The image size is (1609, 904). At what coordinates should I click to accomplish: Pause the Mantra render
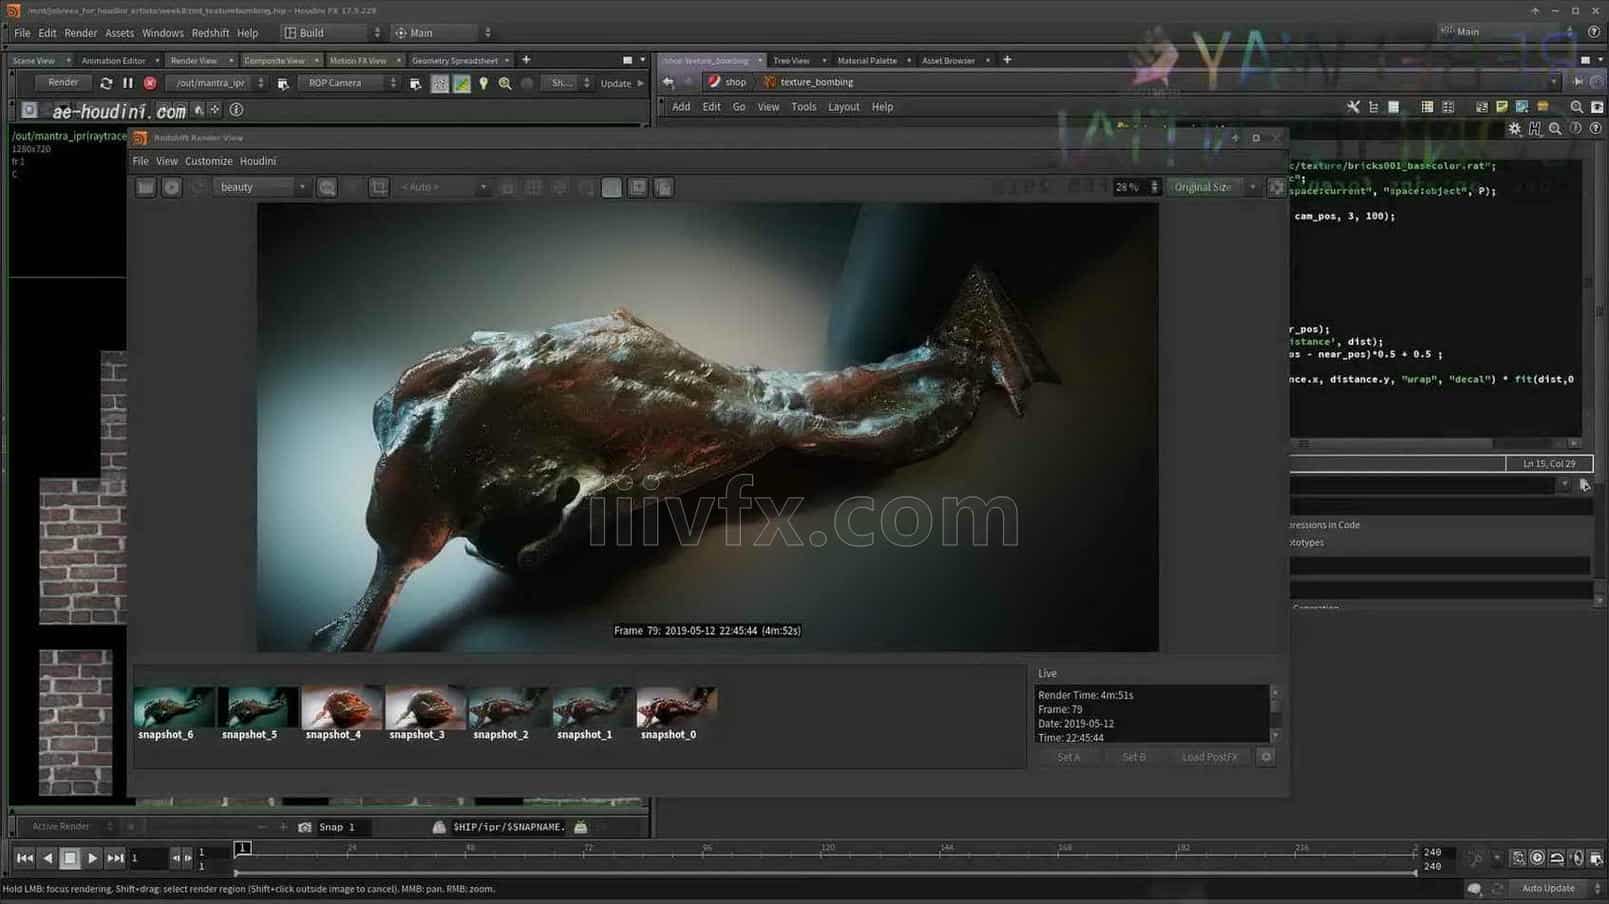[x=127, y=83]
